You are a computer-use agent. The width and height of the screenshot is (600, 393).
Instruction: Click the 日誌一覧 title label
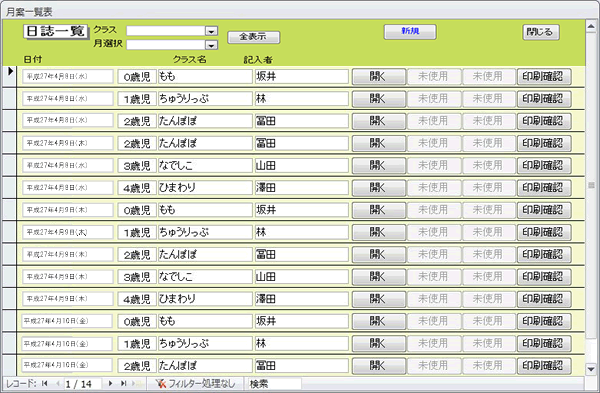click(56, 31)
